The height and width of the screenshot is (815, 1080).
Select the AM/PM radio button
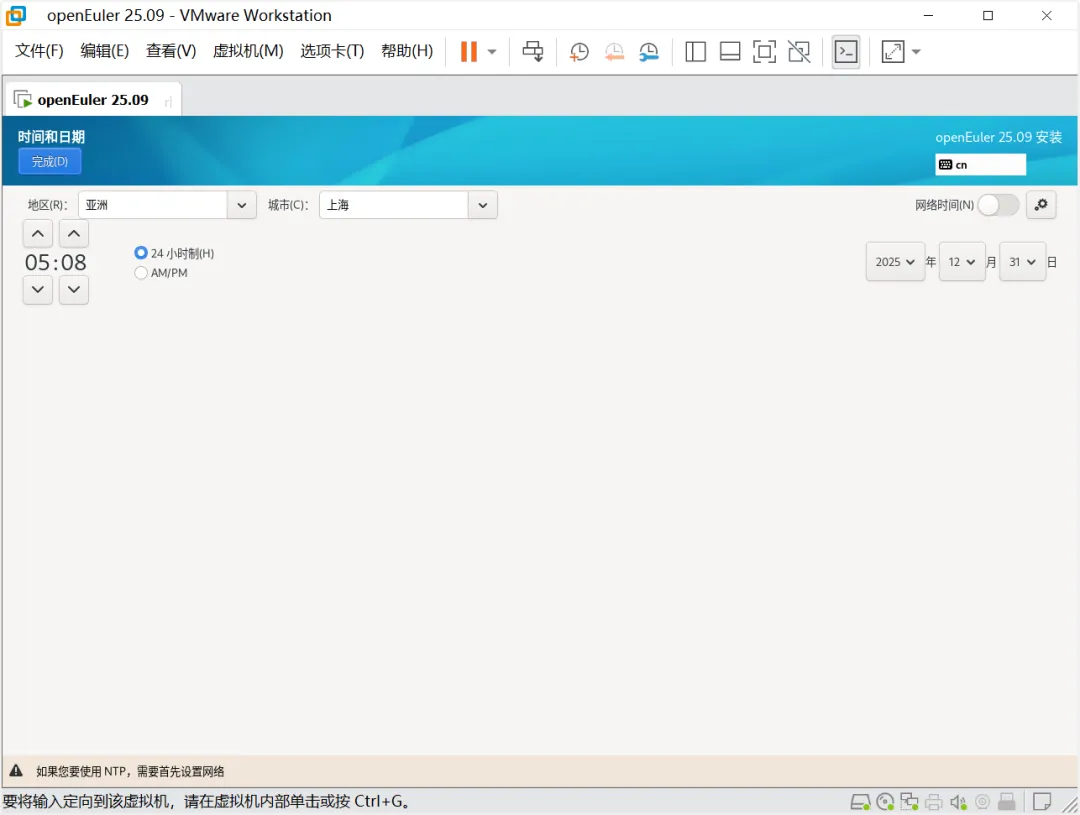141,273
